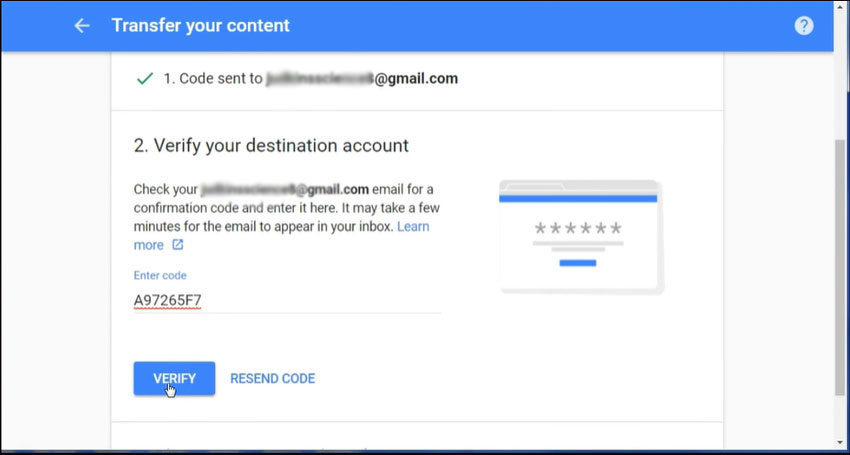Click the scrollbar down arrow

pos(840,441)
